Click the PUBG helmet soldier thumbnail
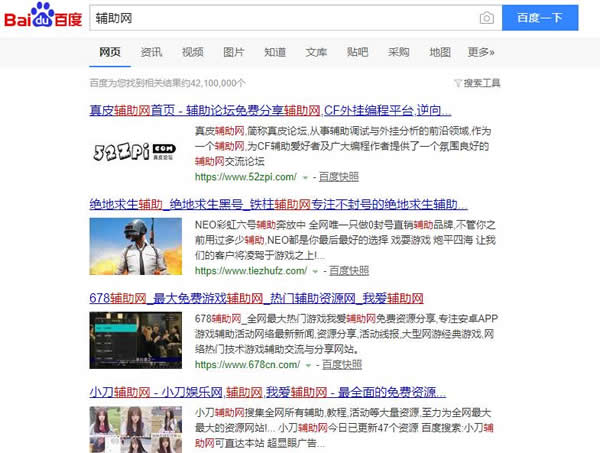600x453 pixels. (135, 246)
